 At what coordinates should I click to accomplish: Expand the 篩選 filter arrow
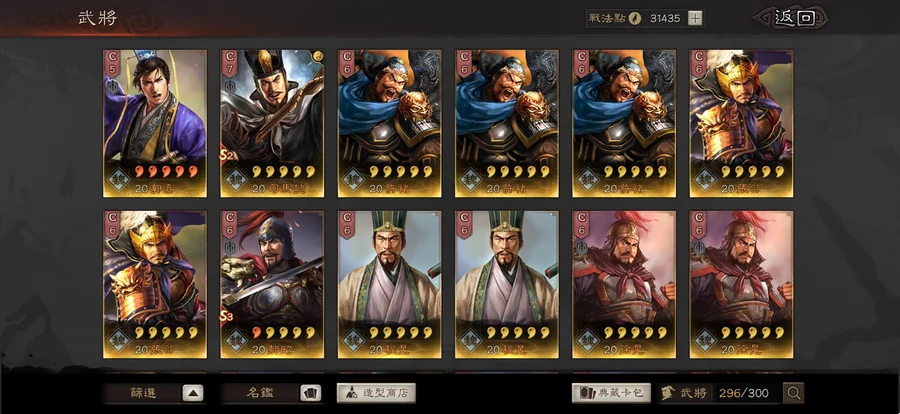tap(193, 393)
